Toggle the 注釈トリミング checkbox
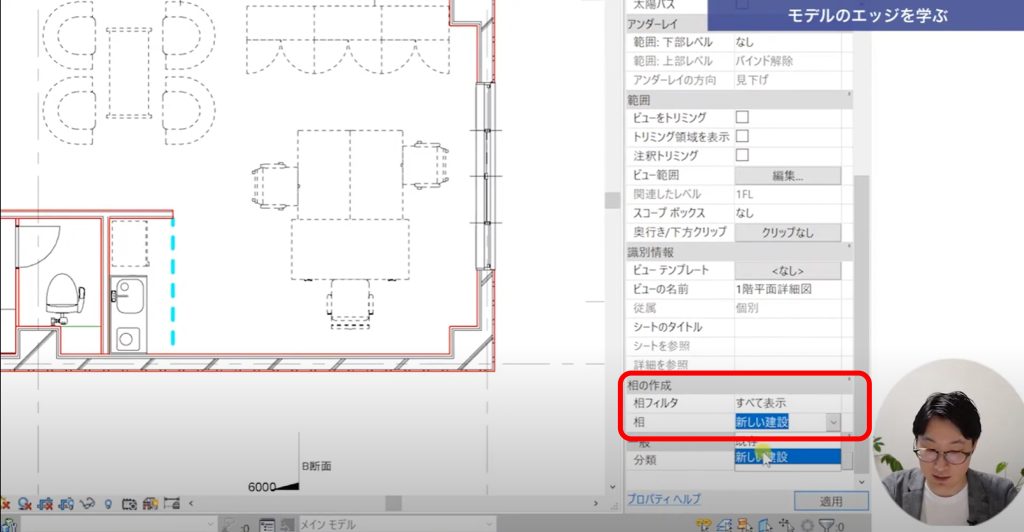The image size is (1024, 532). pyautogui.click(x=742, y=155)
